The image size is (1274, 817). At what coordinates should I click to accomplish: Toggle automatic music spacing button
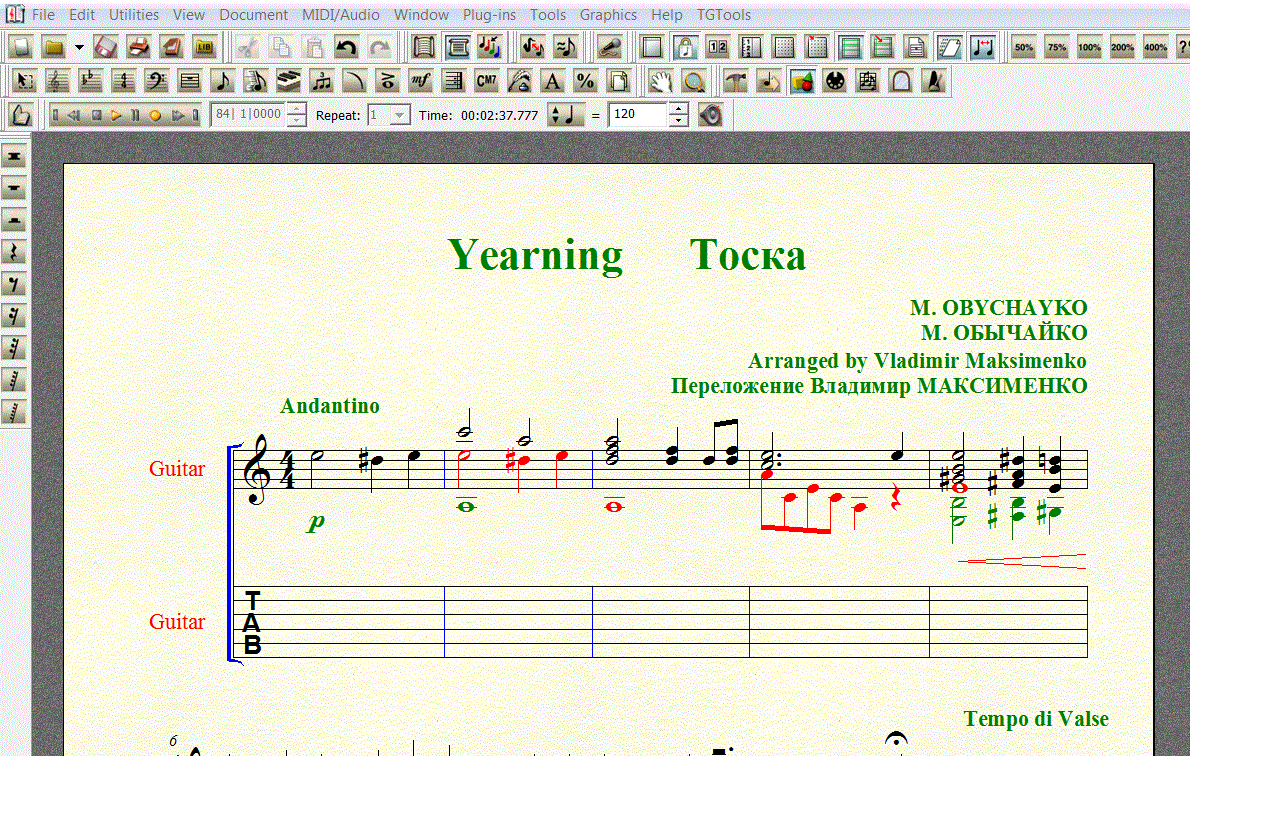click(982, 47)
